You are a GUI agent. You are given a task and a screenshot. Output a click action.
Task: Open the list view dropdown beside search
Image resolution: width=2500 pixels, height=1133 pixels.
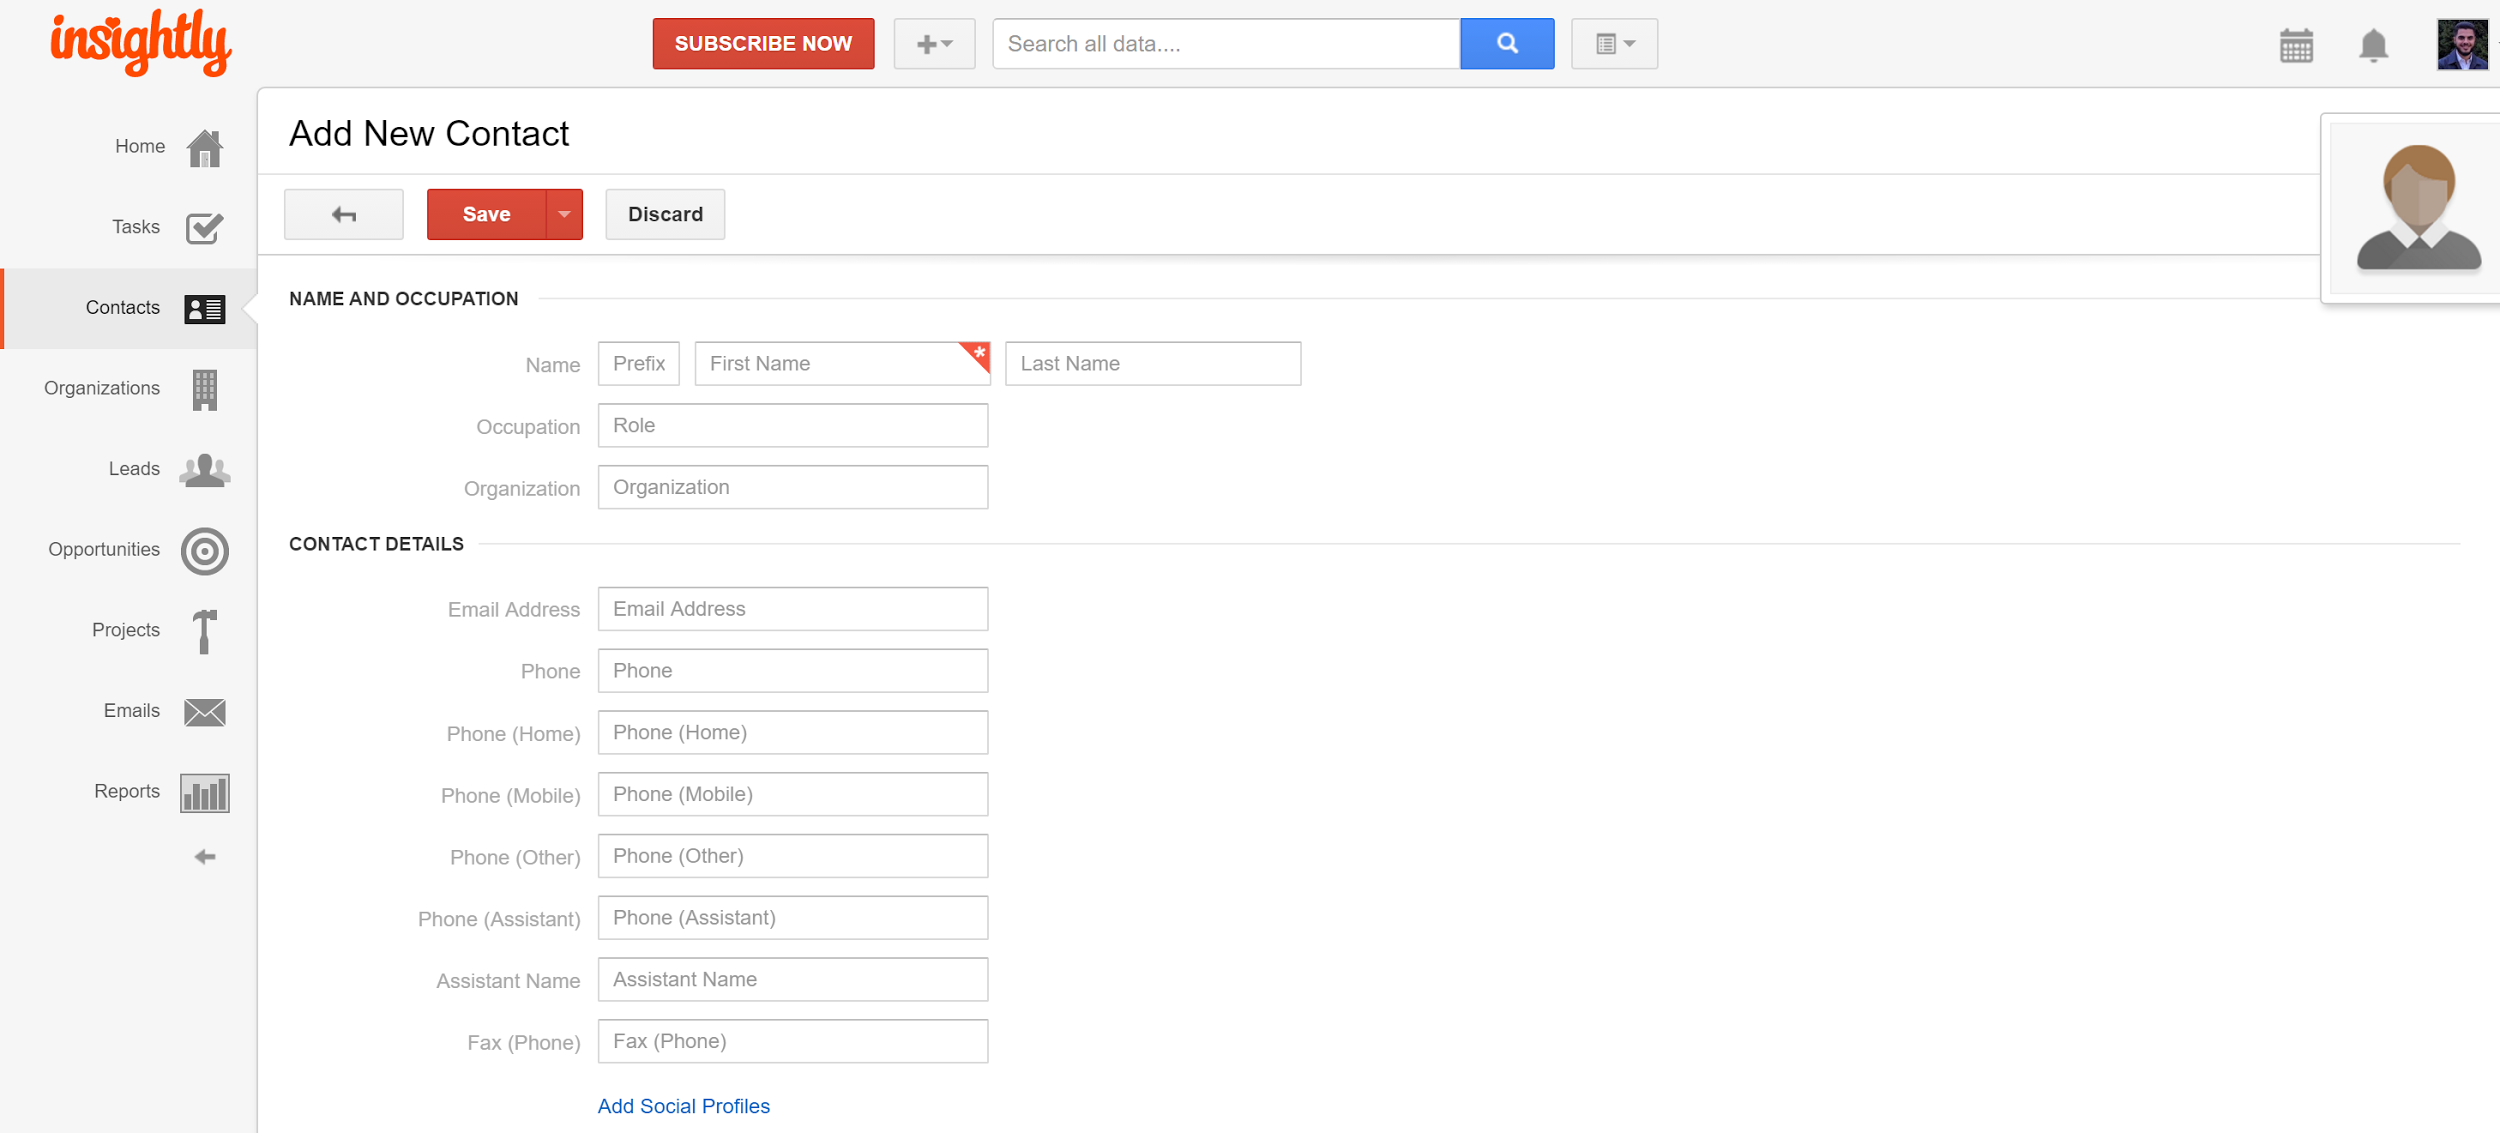(1614, 43)
